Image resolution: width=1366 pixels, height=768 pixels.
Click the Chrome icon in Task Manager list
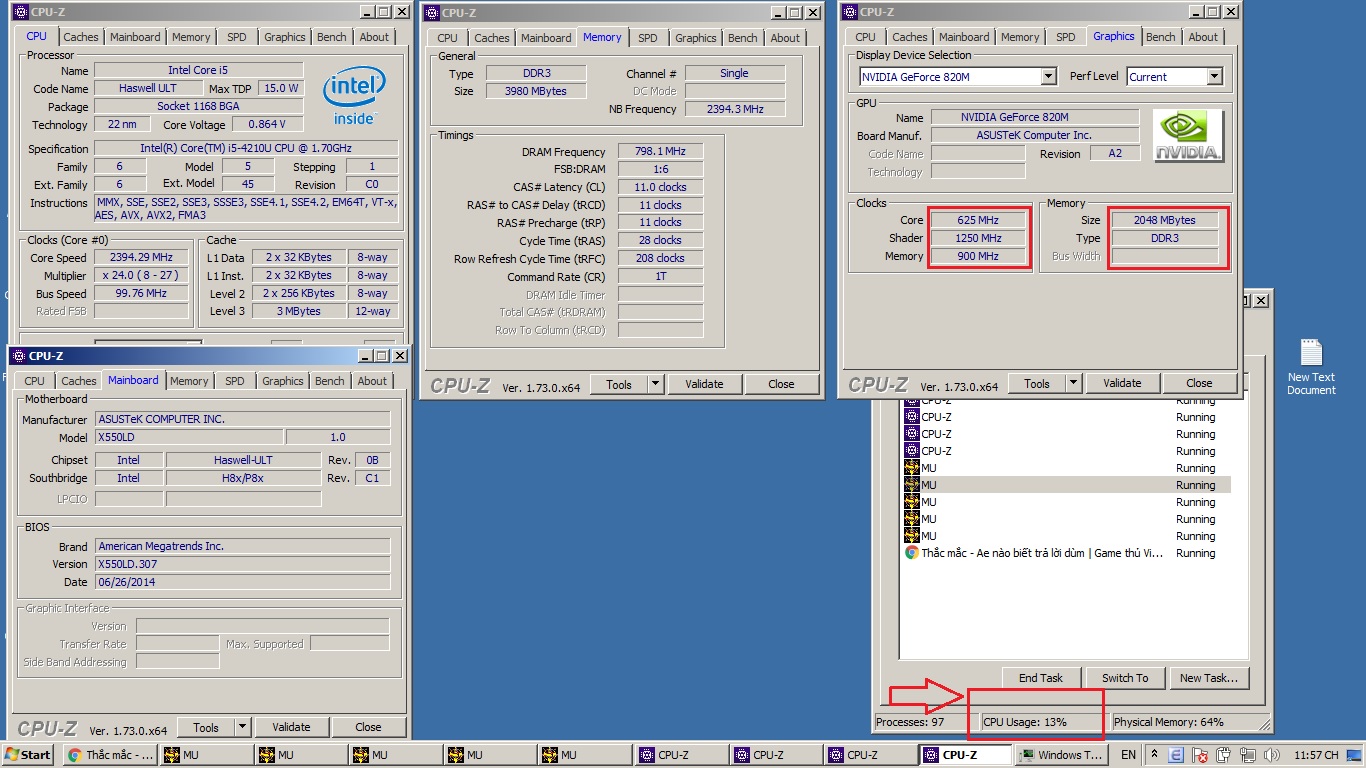click(912, 552)
